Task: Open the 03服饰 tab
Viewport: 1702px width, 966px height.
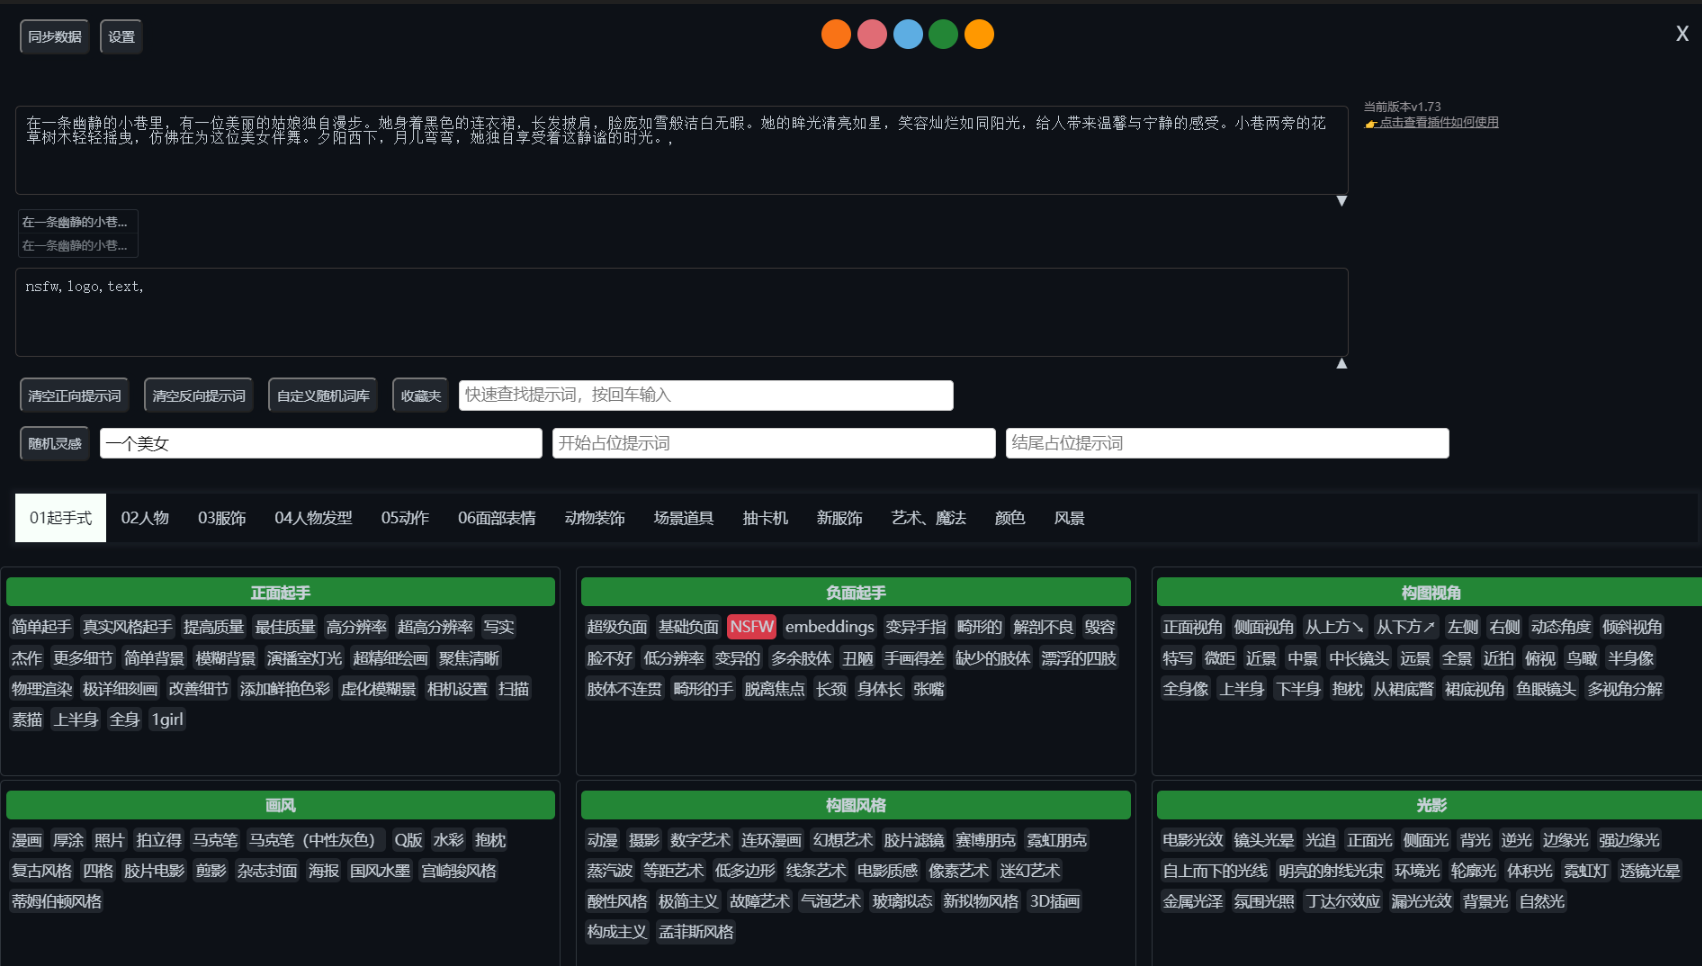Action: [x=222, y=518]
